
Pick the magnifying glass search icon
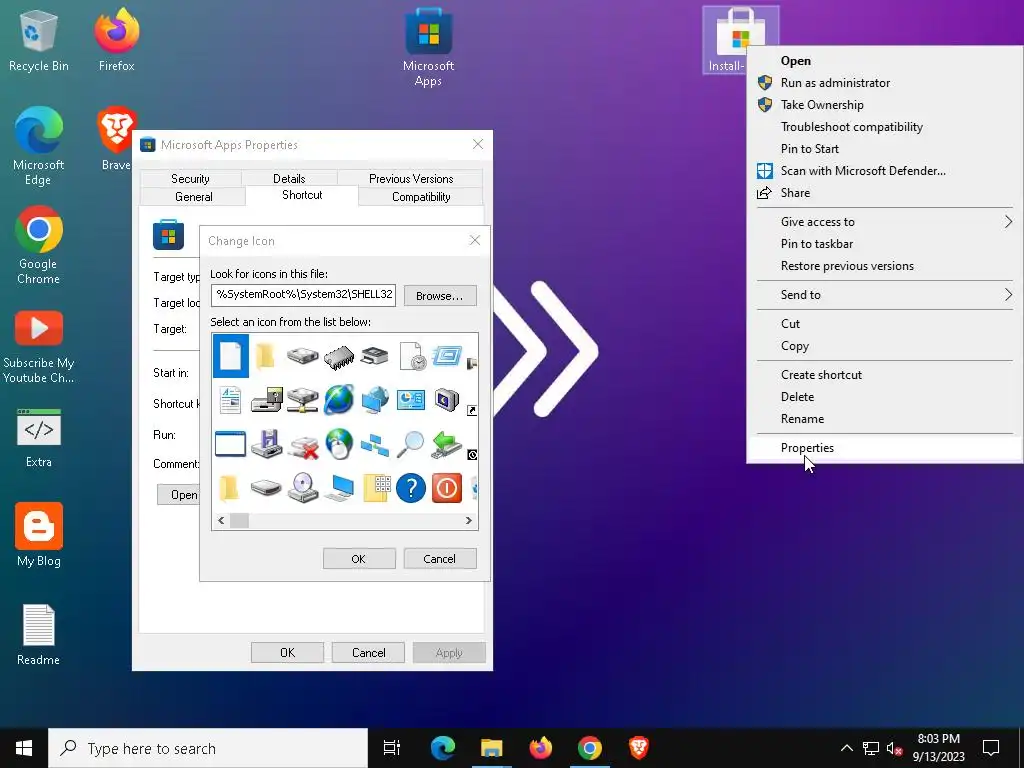[x=411, y=444]
